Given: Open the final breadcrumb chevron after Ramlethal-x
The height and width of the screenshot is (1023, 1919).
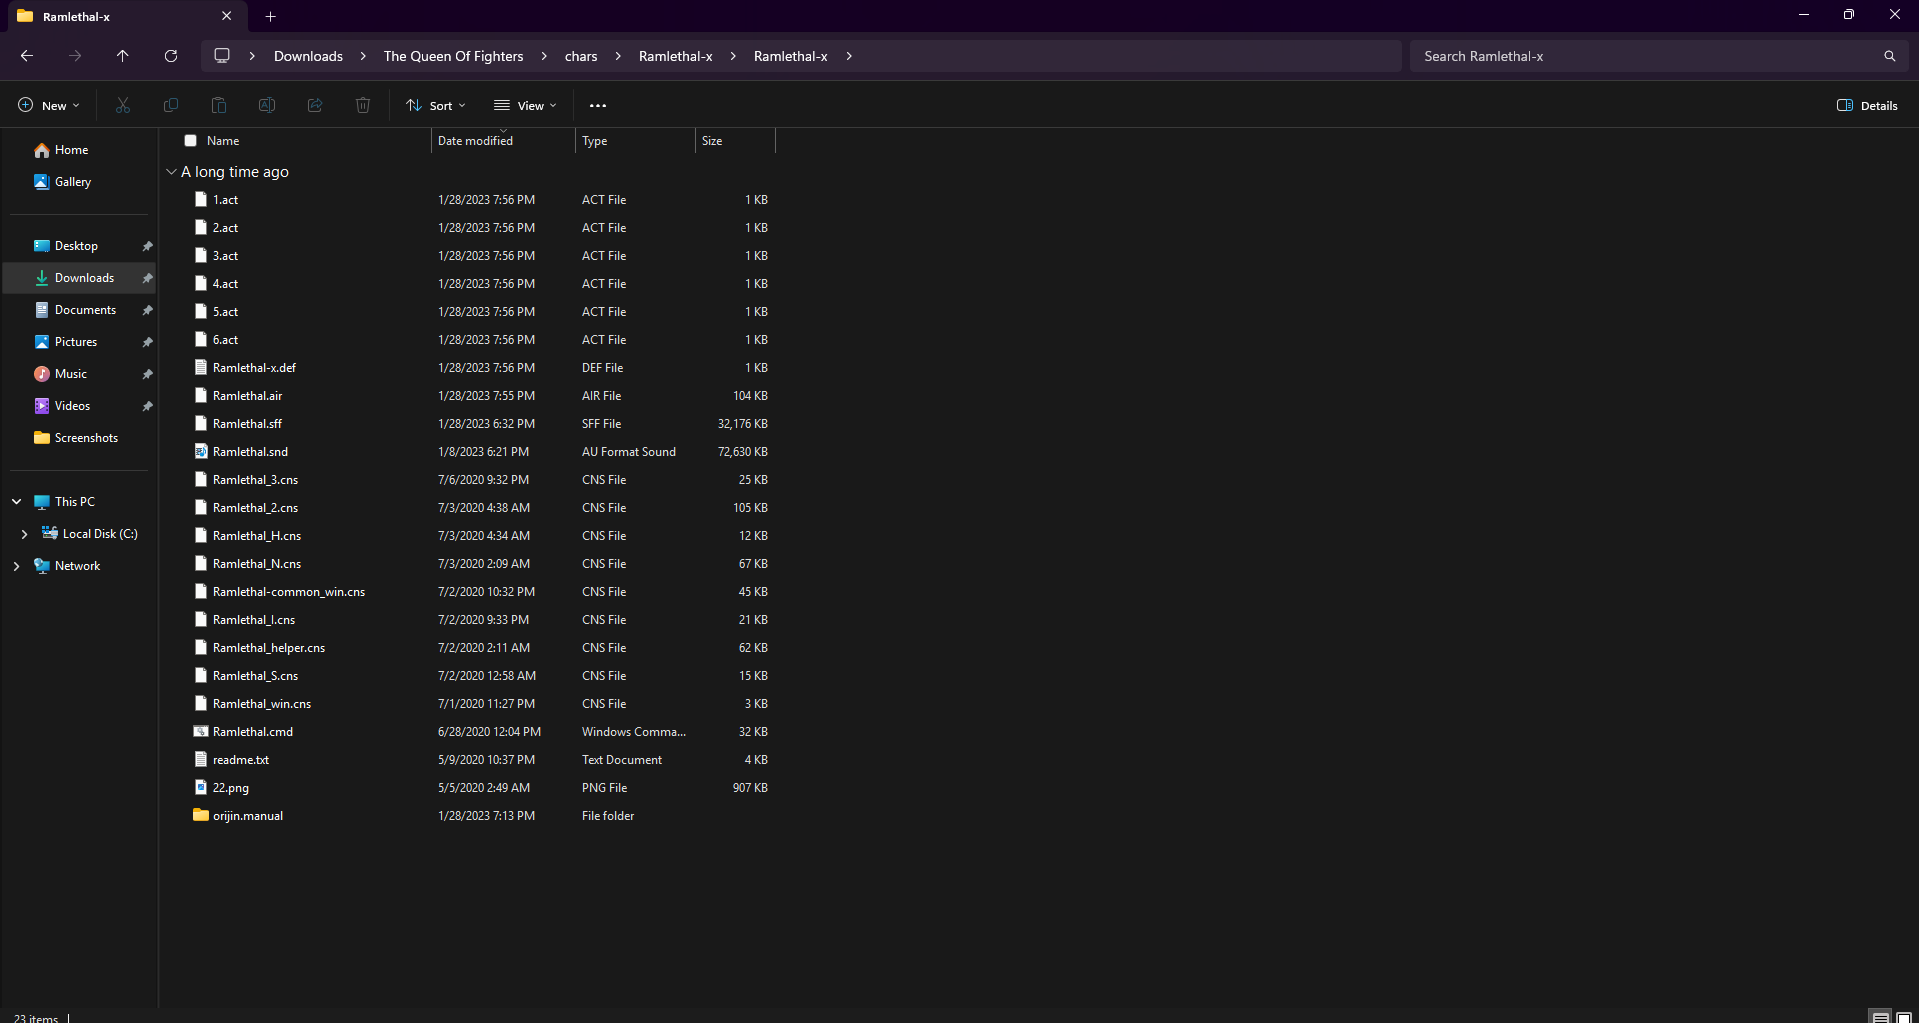Looking at the screenshot, I should (x=849, y=56).
